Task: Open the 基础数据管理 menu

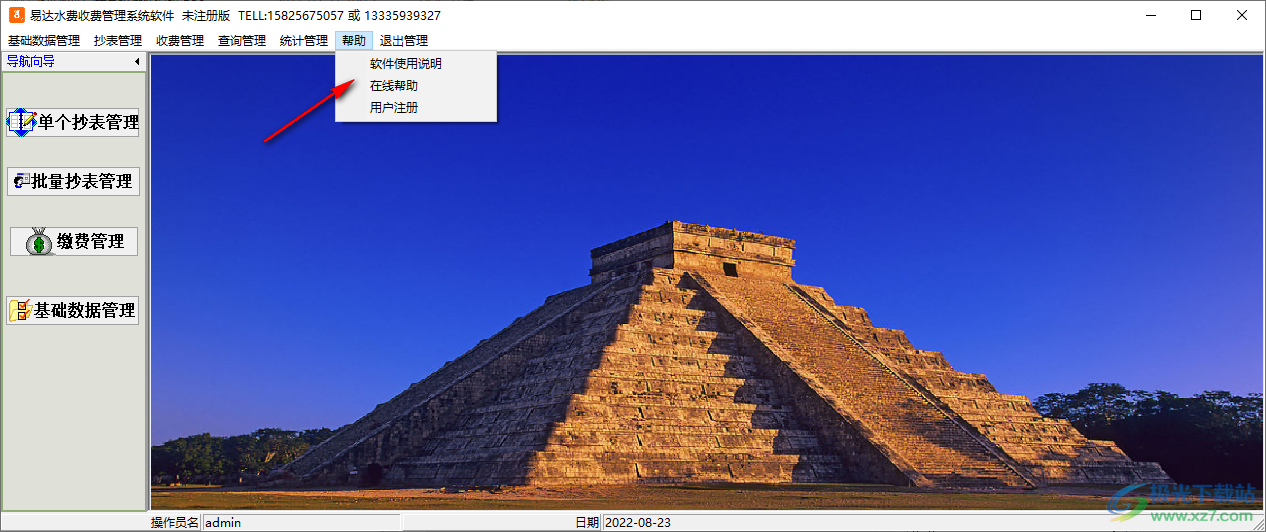Action: tap(44, 41)
